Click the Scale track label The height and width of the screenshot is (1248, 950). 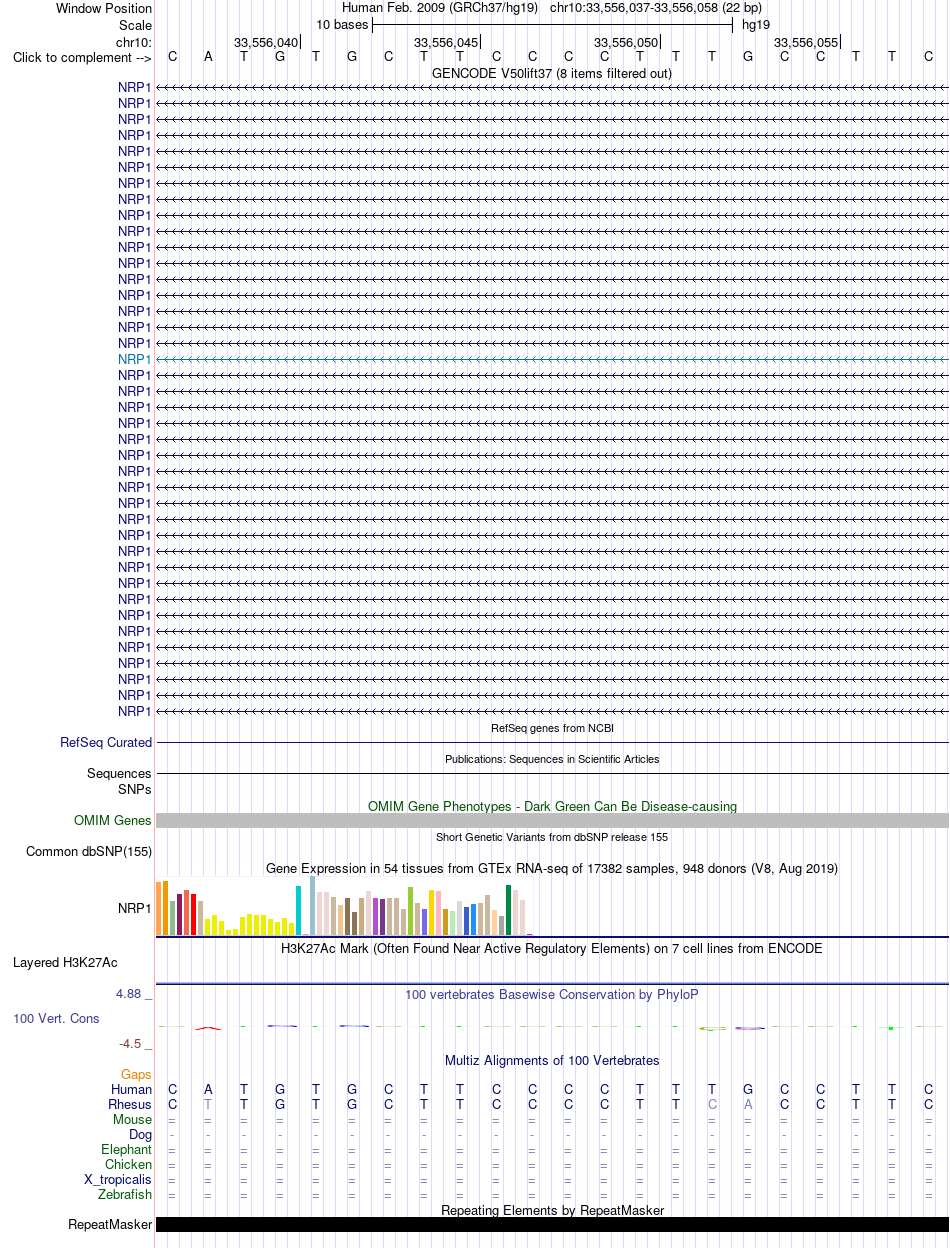click(x=135, y=25)
